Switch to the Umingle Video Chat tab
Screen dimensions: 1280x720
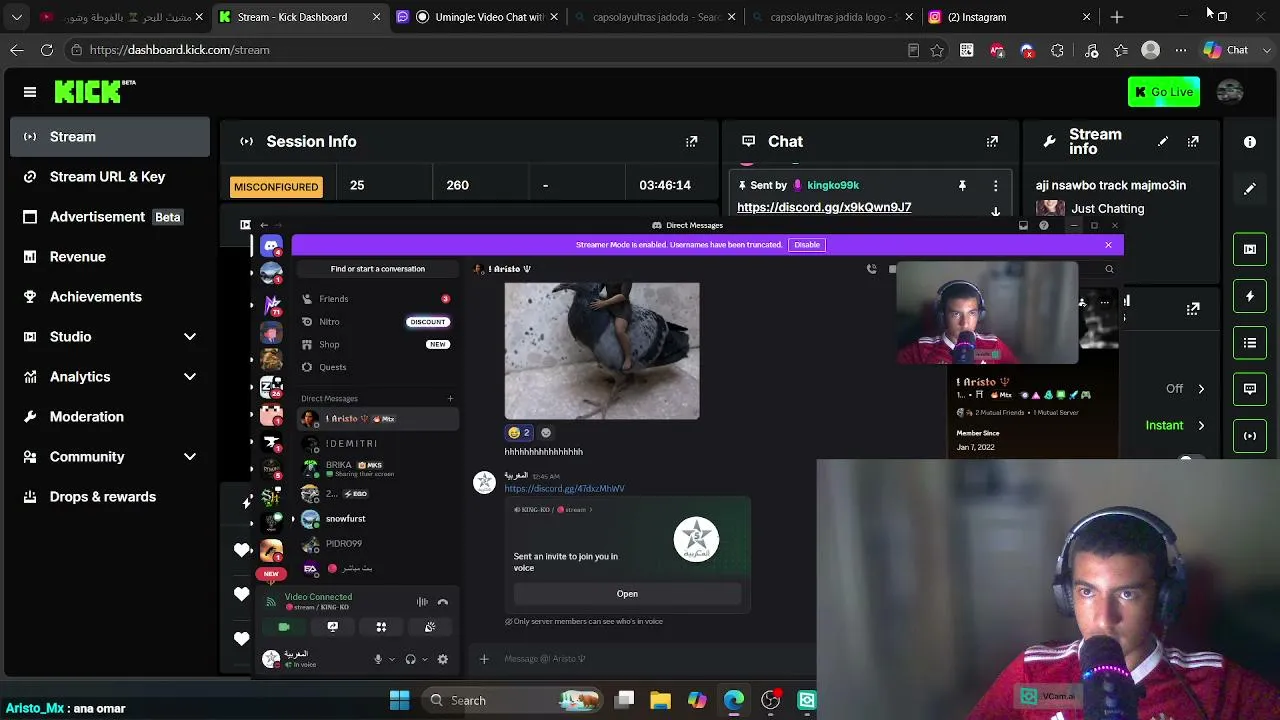click(x=478, y=17)
